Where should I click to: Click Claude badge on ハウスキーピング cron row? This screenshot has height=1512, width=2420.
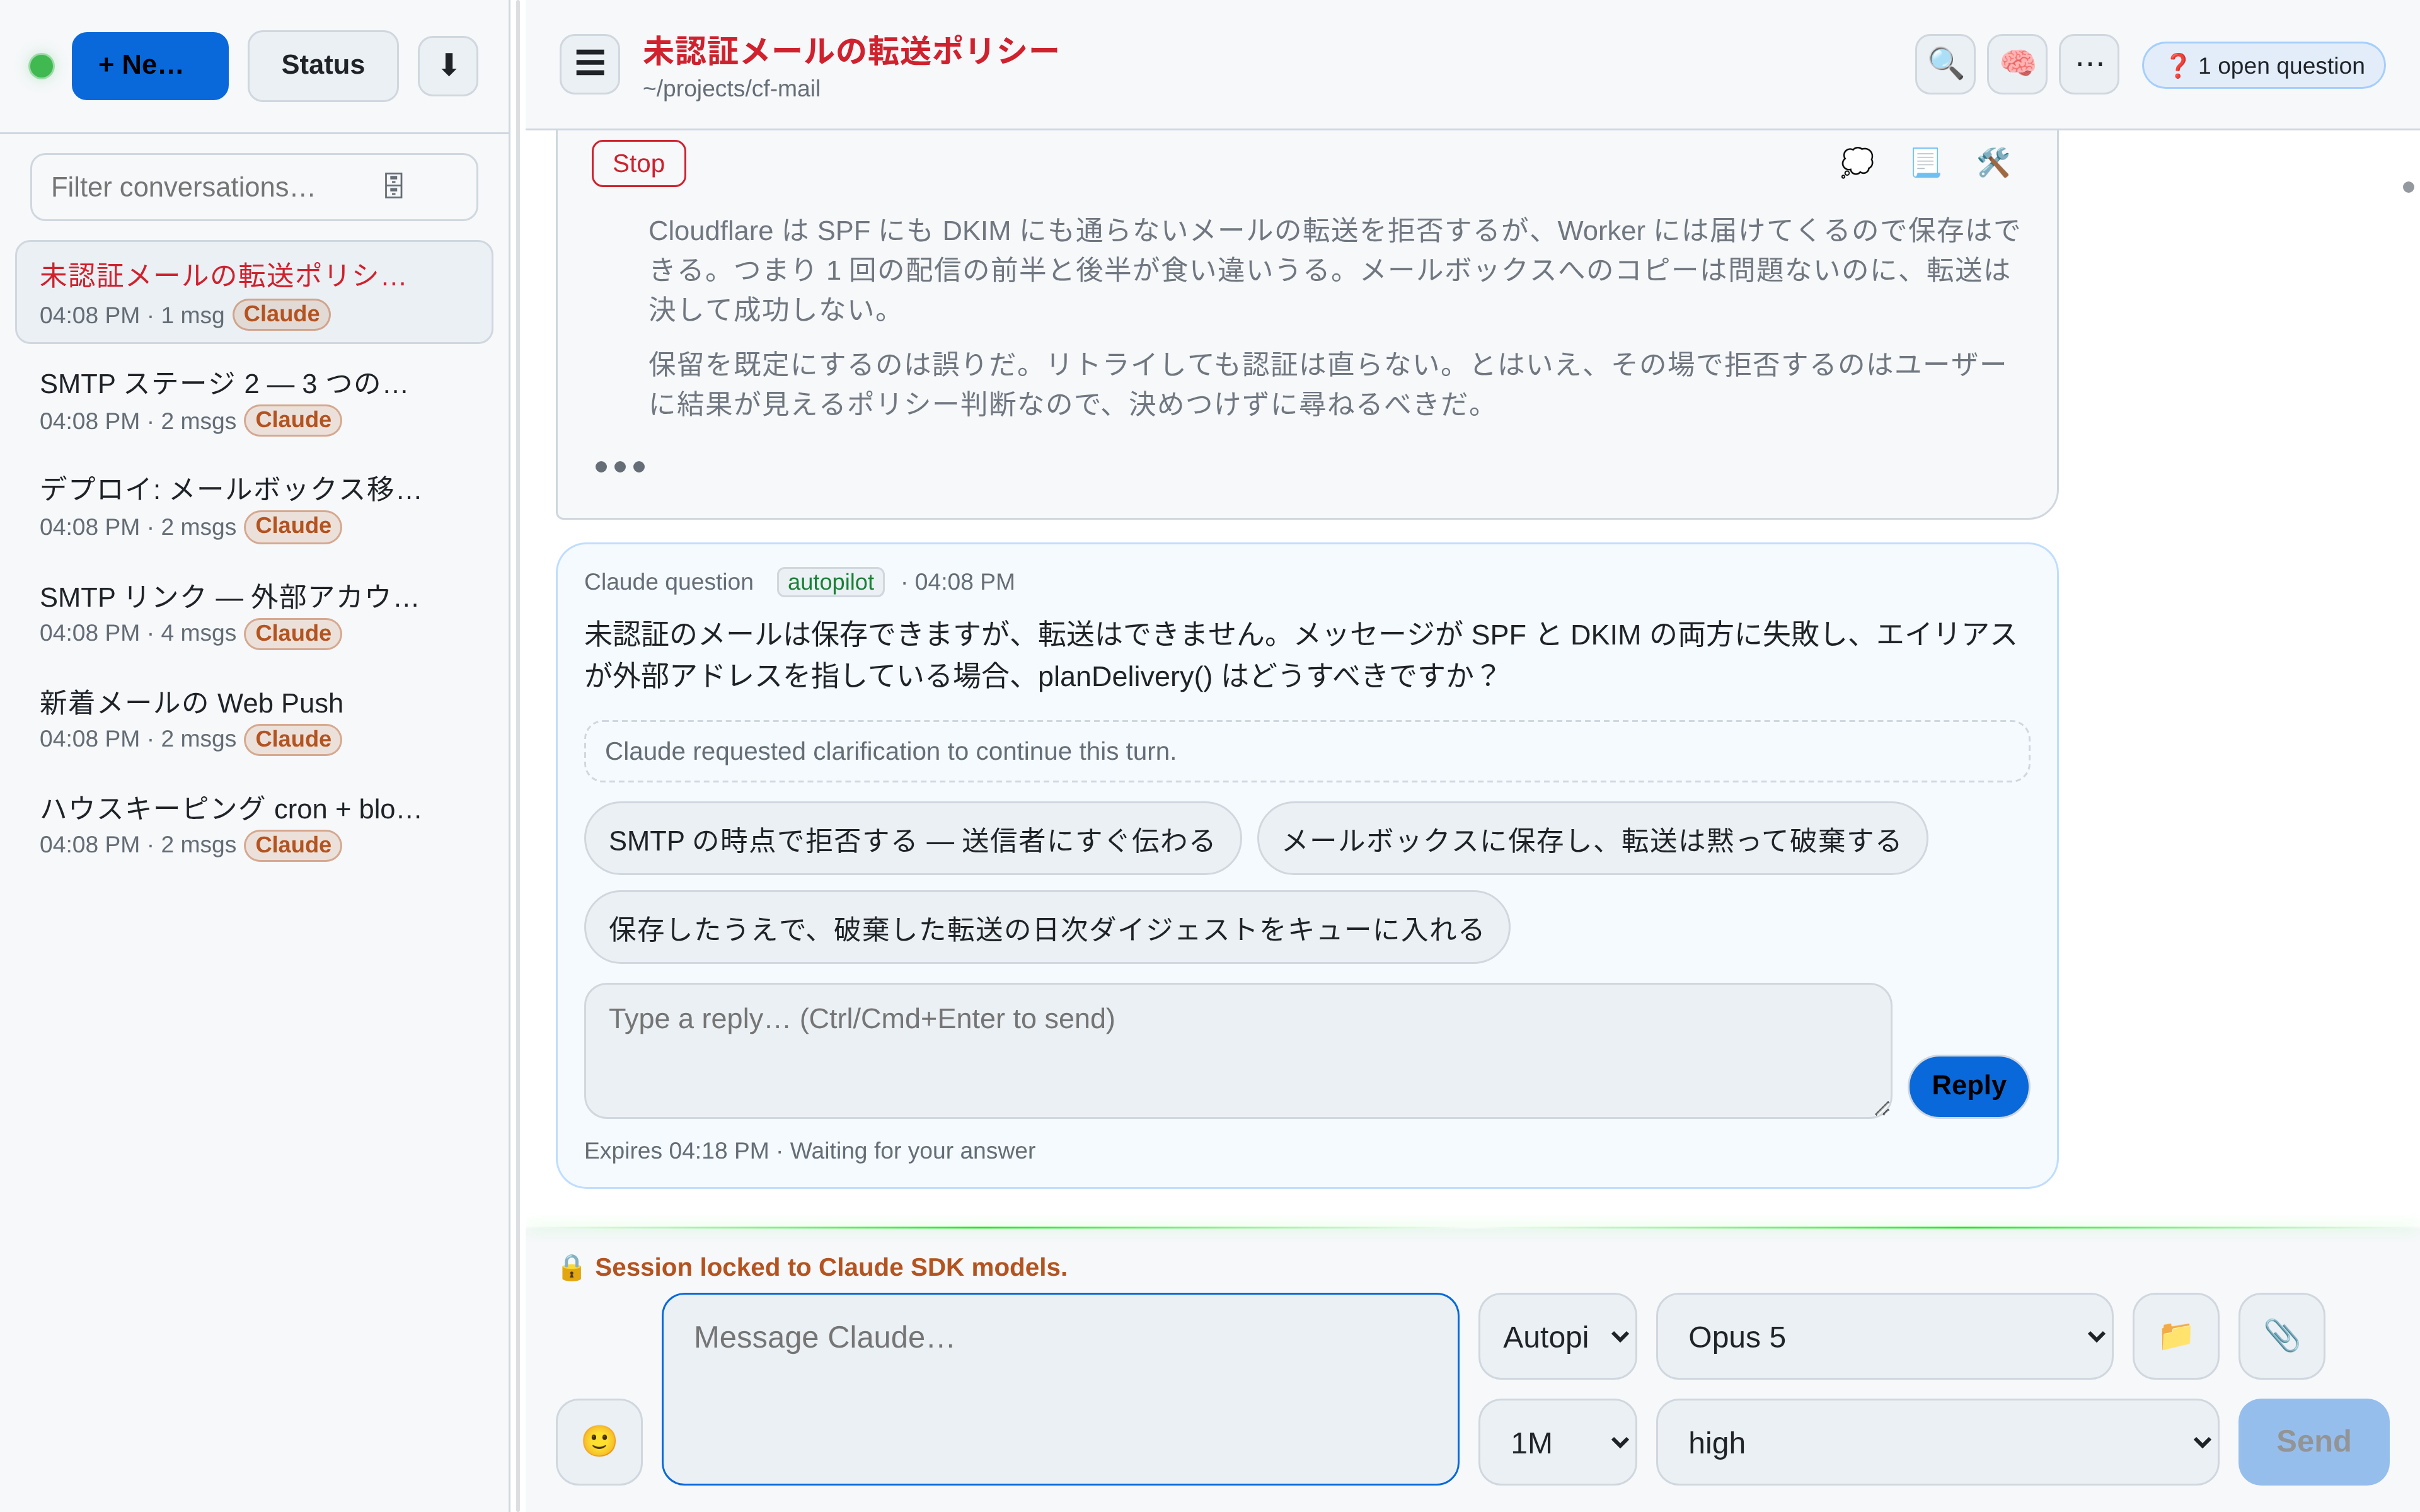pyautogui.click(x=293, y=845)
